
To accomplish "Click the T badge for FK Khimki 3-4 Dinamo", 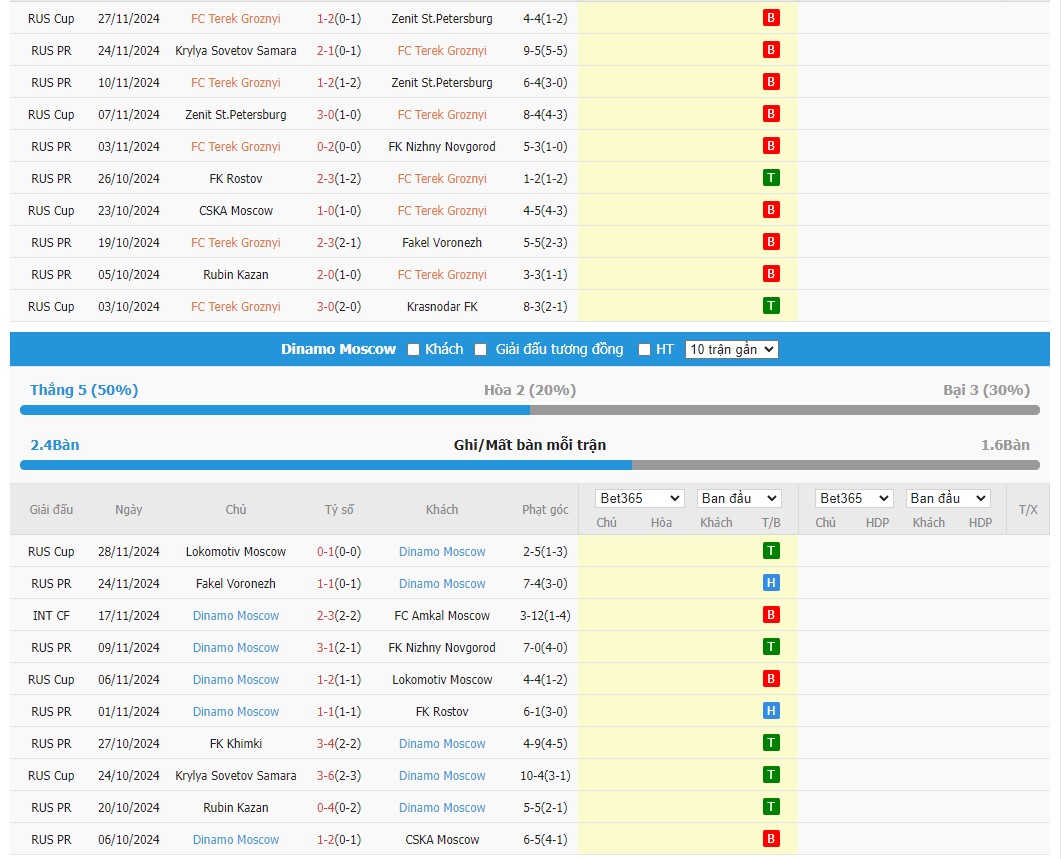I will click(x=771, y=743).
